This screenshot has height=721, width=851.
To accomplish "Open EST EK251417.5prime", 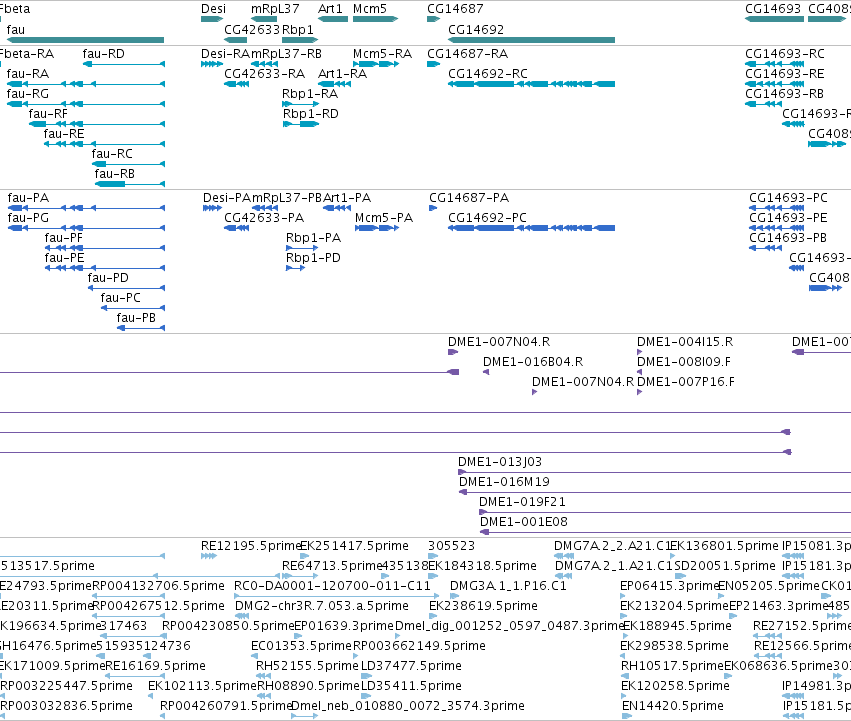I will pyautogui.click(x=354, y=546).
